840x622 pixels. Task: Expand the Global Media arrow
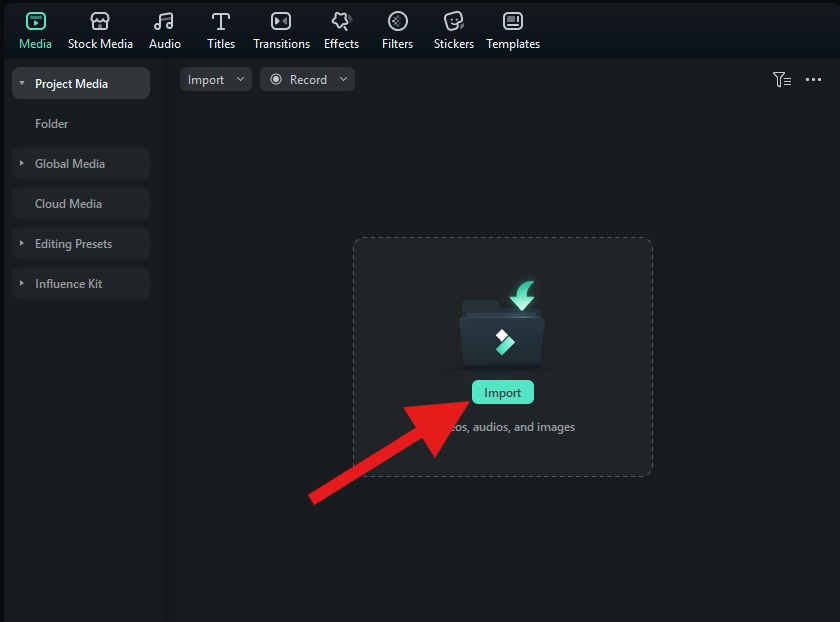pyautogui.click(x=22, y=163)
